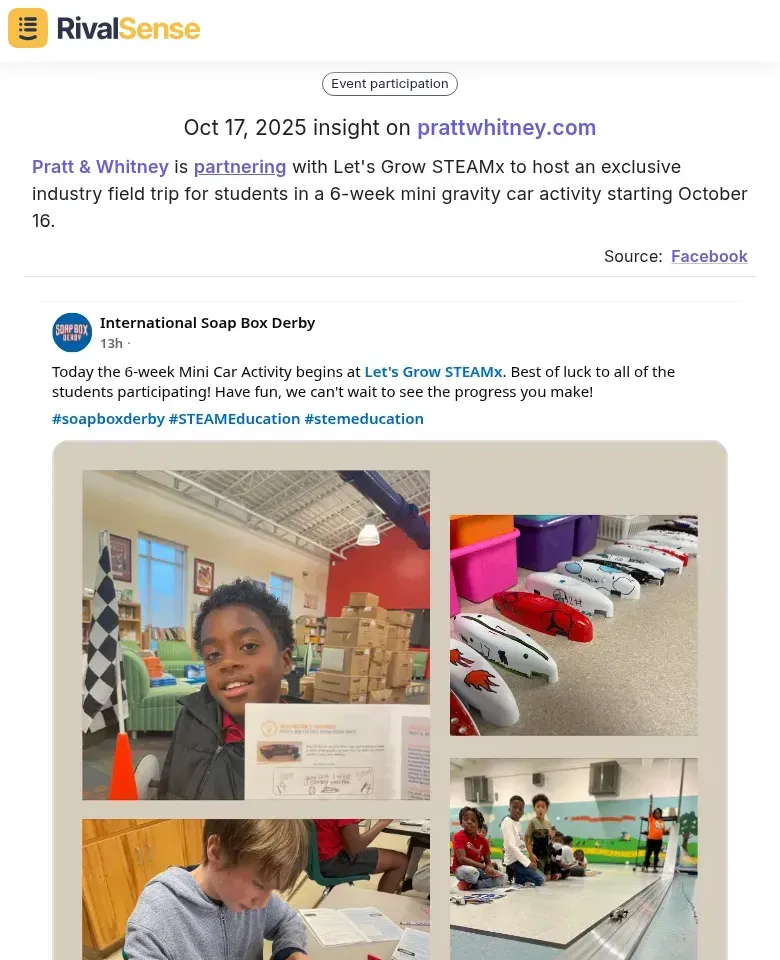
Task: Open the prattwhitney.com link
Action: tap(506, 127)
